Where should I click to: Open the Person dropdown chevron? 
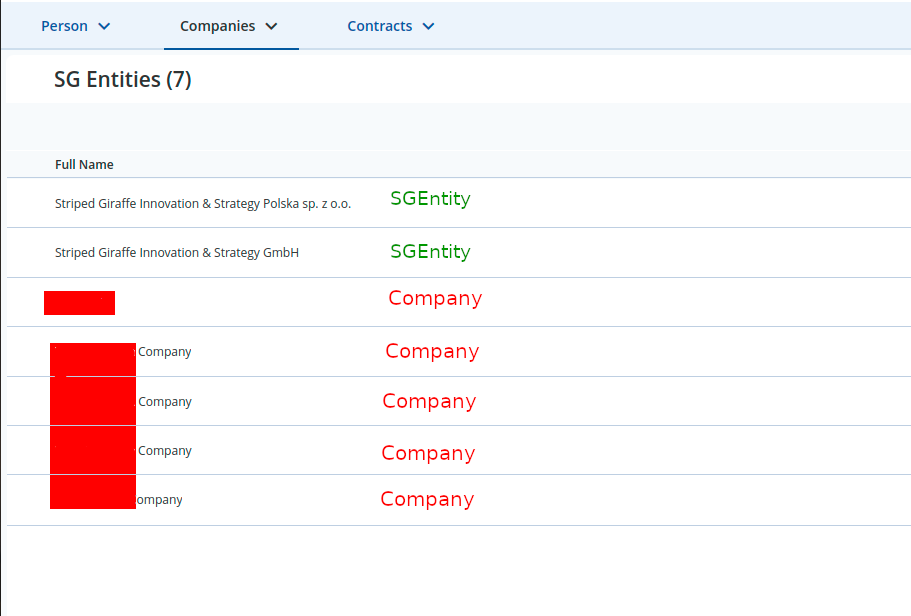click(x=104, y=26)
